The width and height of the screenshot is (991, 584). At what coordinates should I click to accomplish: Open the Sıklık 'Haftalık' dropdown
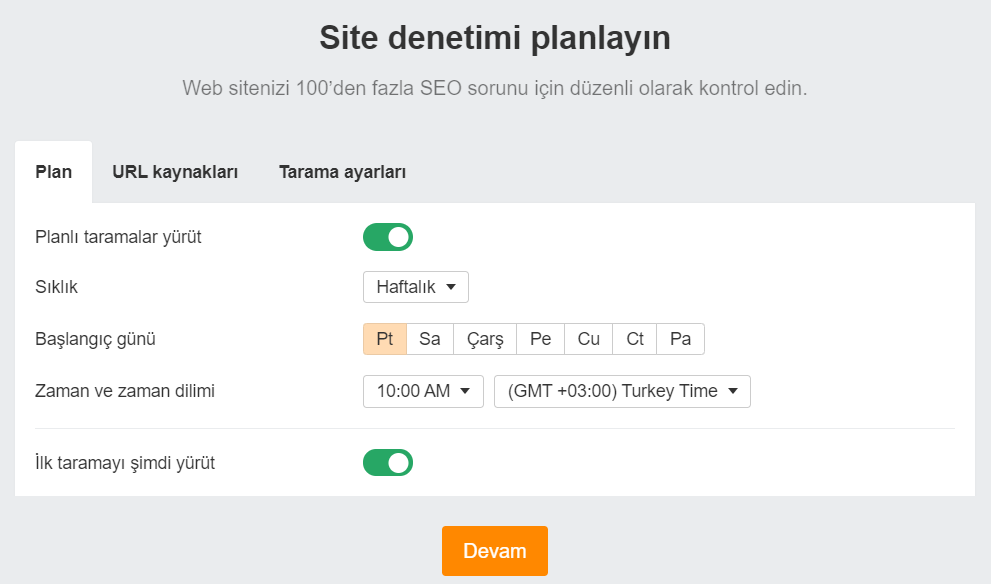pos(415,287)
